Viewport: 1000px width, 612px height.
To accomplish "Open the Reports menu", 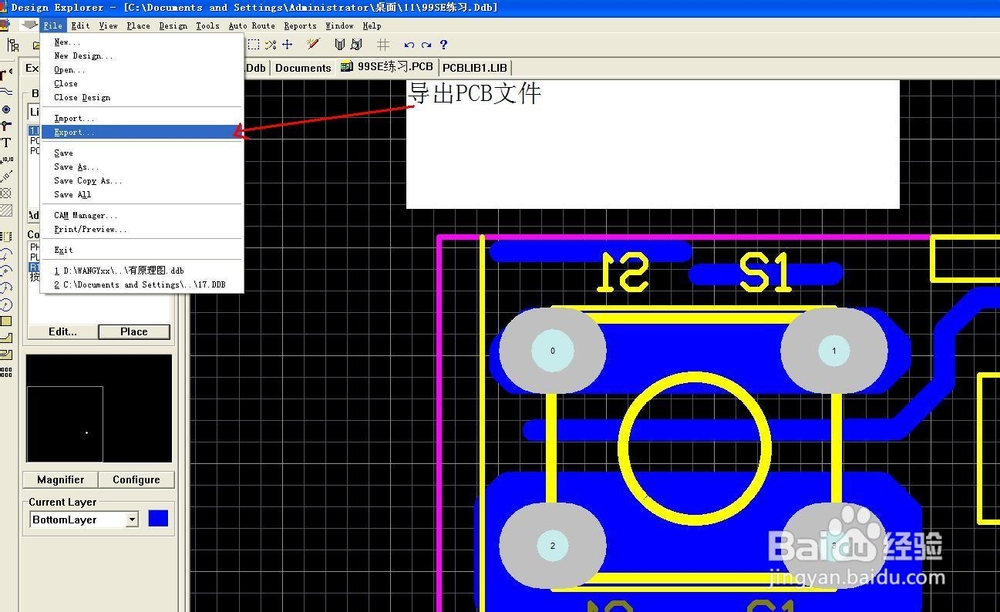I will (300, 26).
